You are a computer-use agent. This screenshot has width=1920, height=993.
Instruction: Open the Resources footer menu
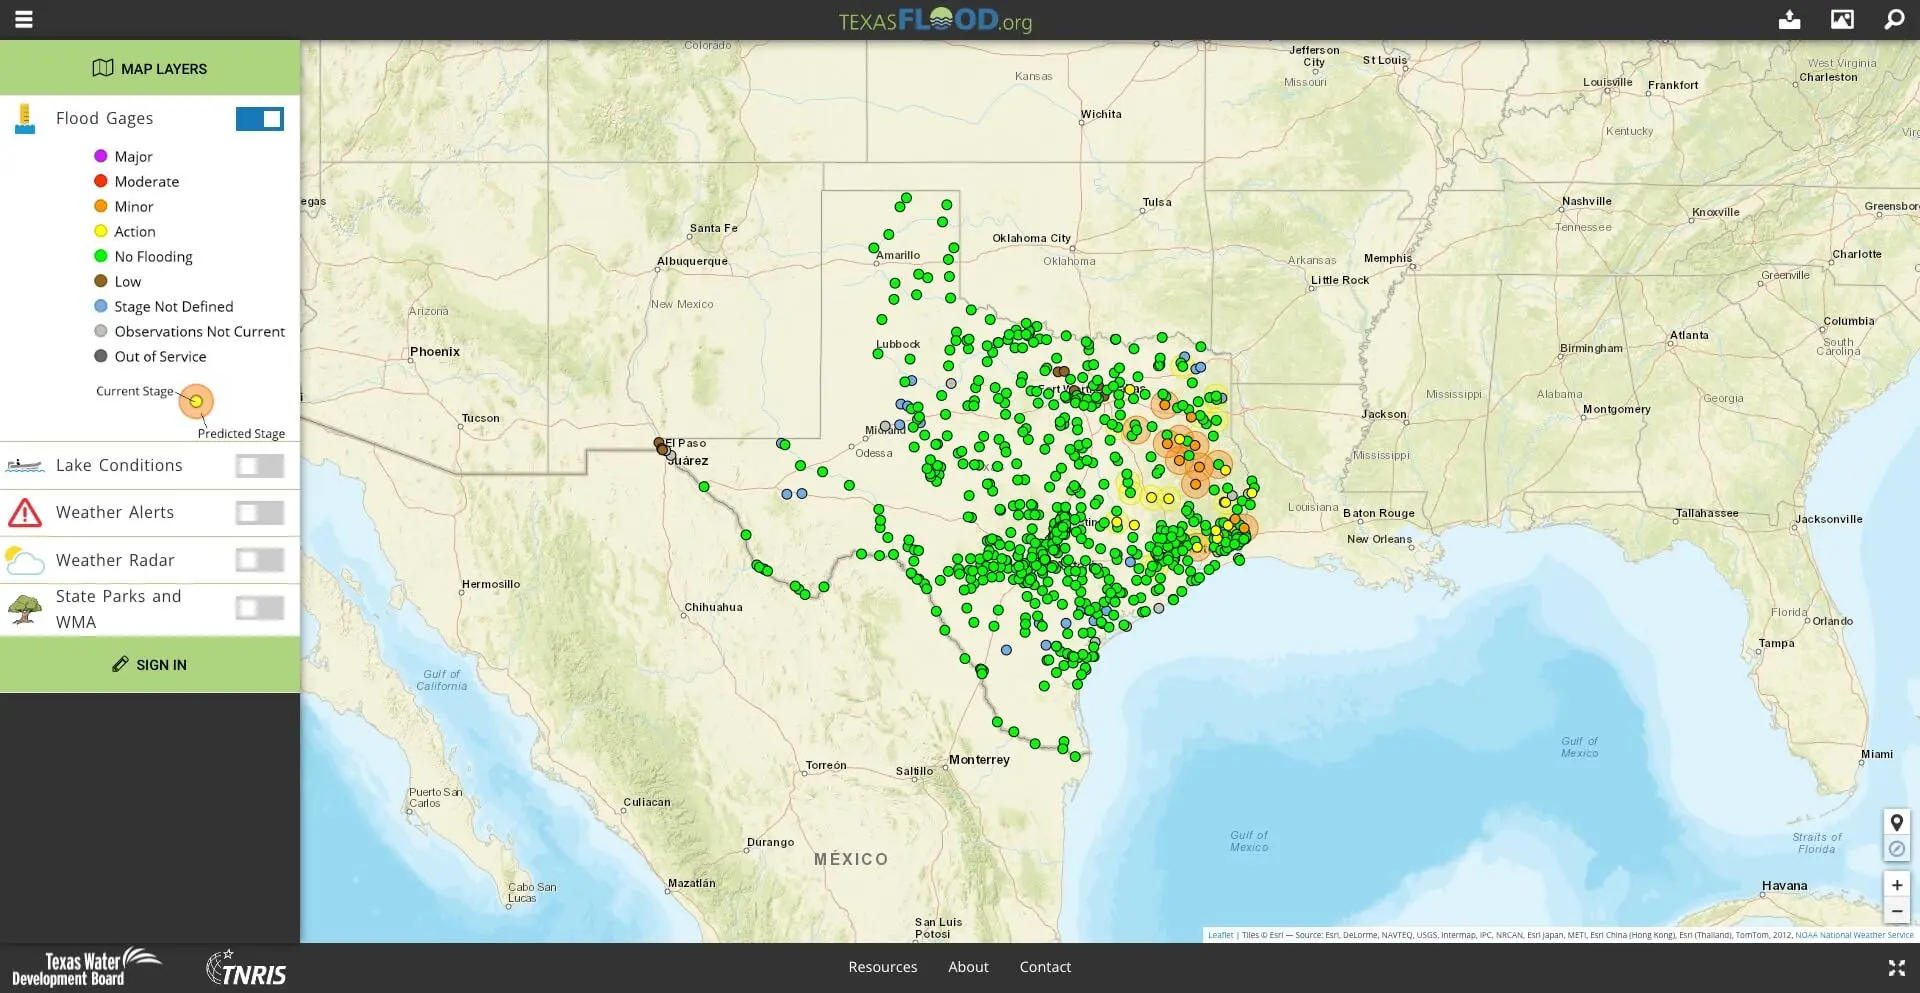point(882,967)
